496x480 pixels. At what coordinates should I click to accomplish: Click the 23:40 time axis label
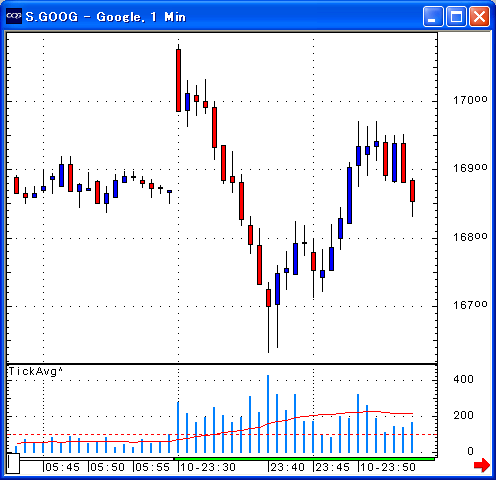(x=287, y=467)
